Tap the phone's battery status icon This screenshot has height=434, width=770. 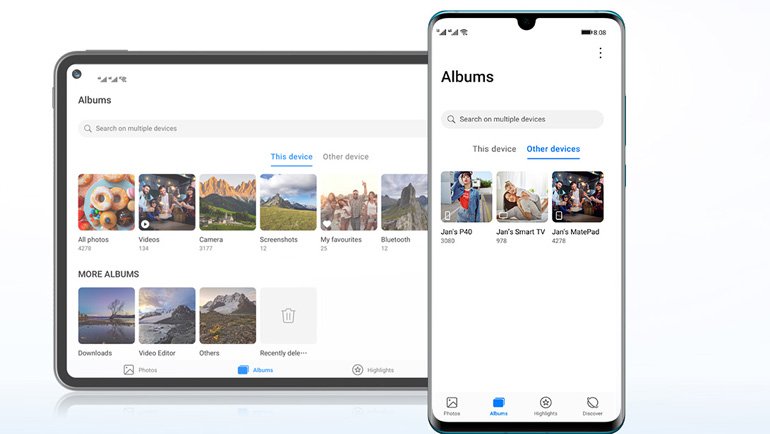tap(586, 32)
